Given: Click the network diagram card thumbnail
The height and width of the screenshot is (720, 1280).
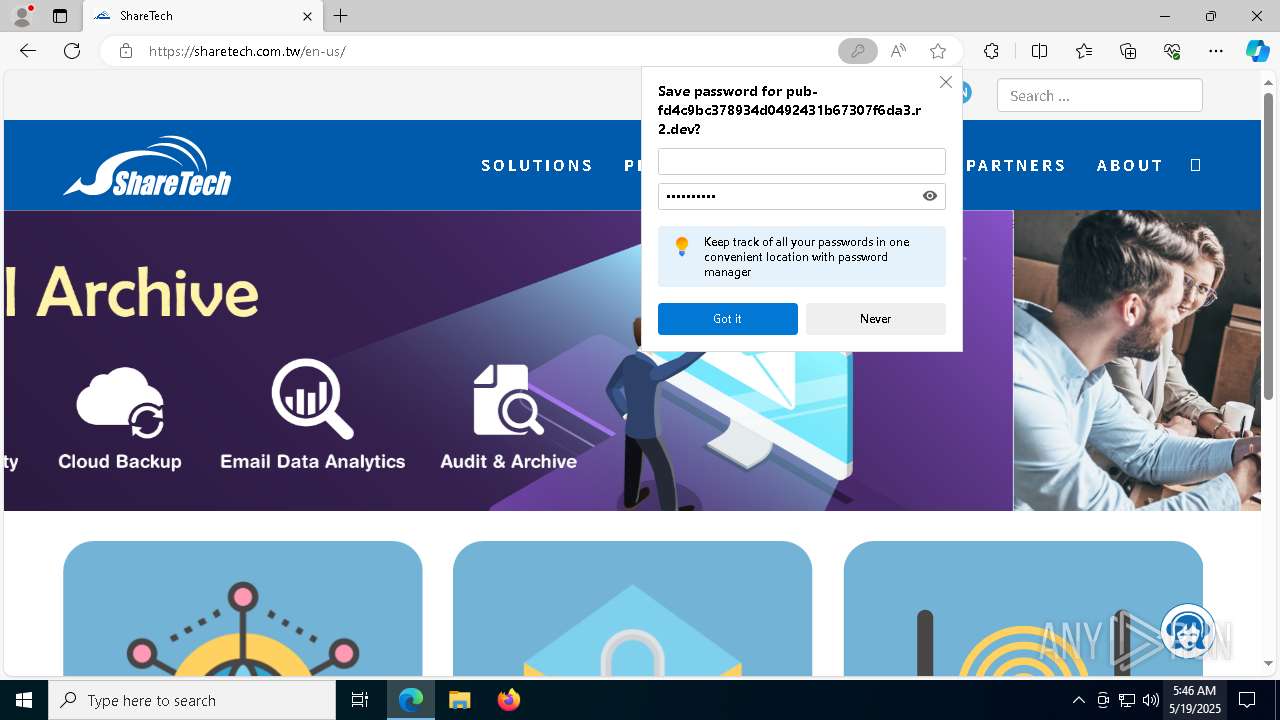Looking at the screenshot, I should point(243,609).
